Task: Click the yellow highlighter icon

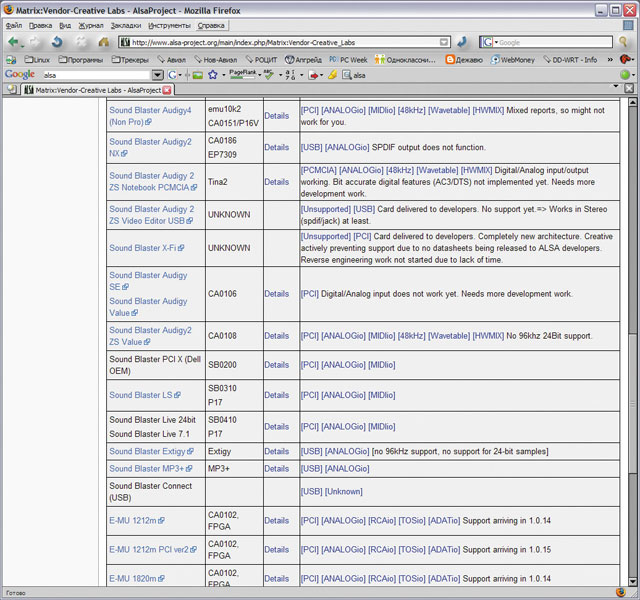Action: tap(333, 75)
